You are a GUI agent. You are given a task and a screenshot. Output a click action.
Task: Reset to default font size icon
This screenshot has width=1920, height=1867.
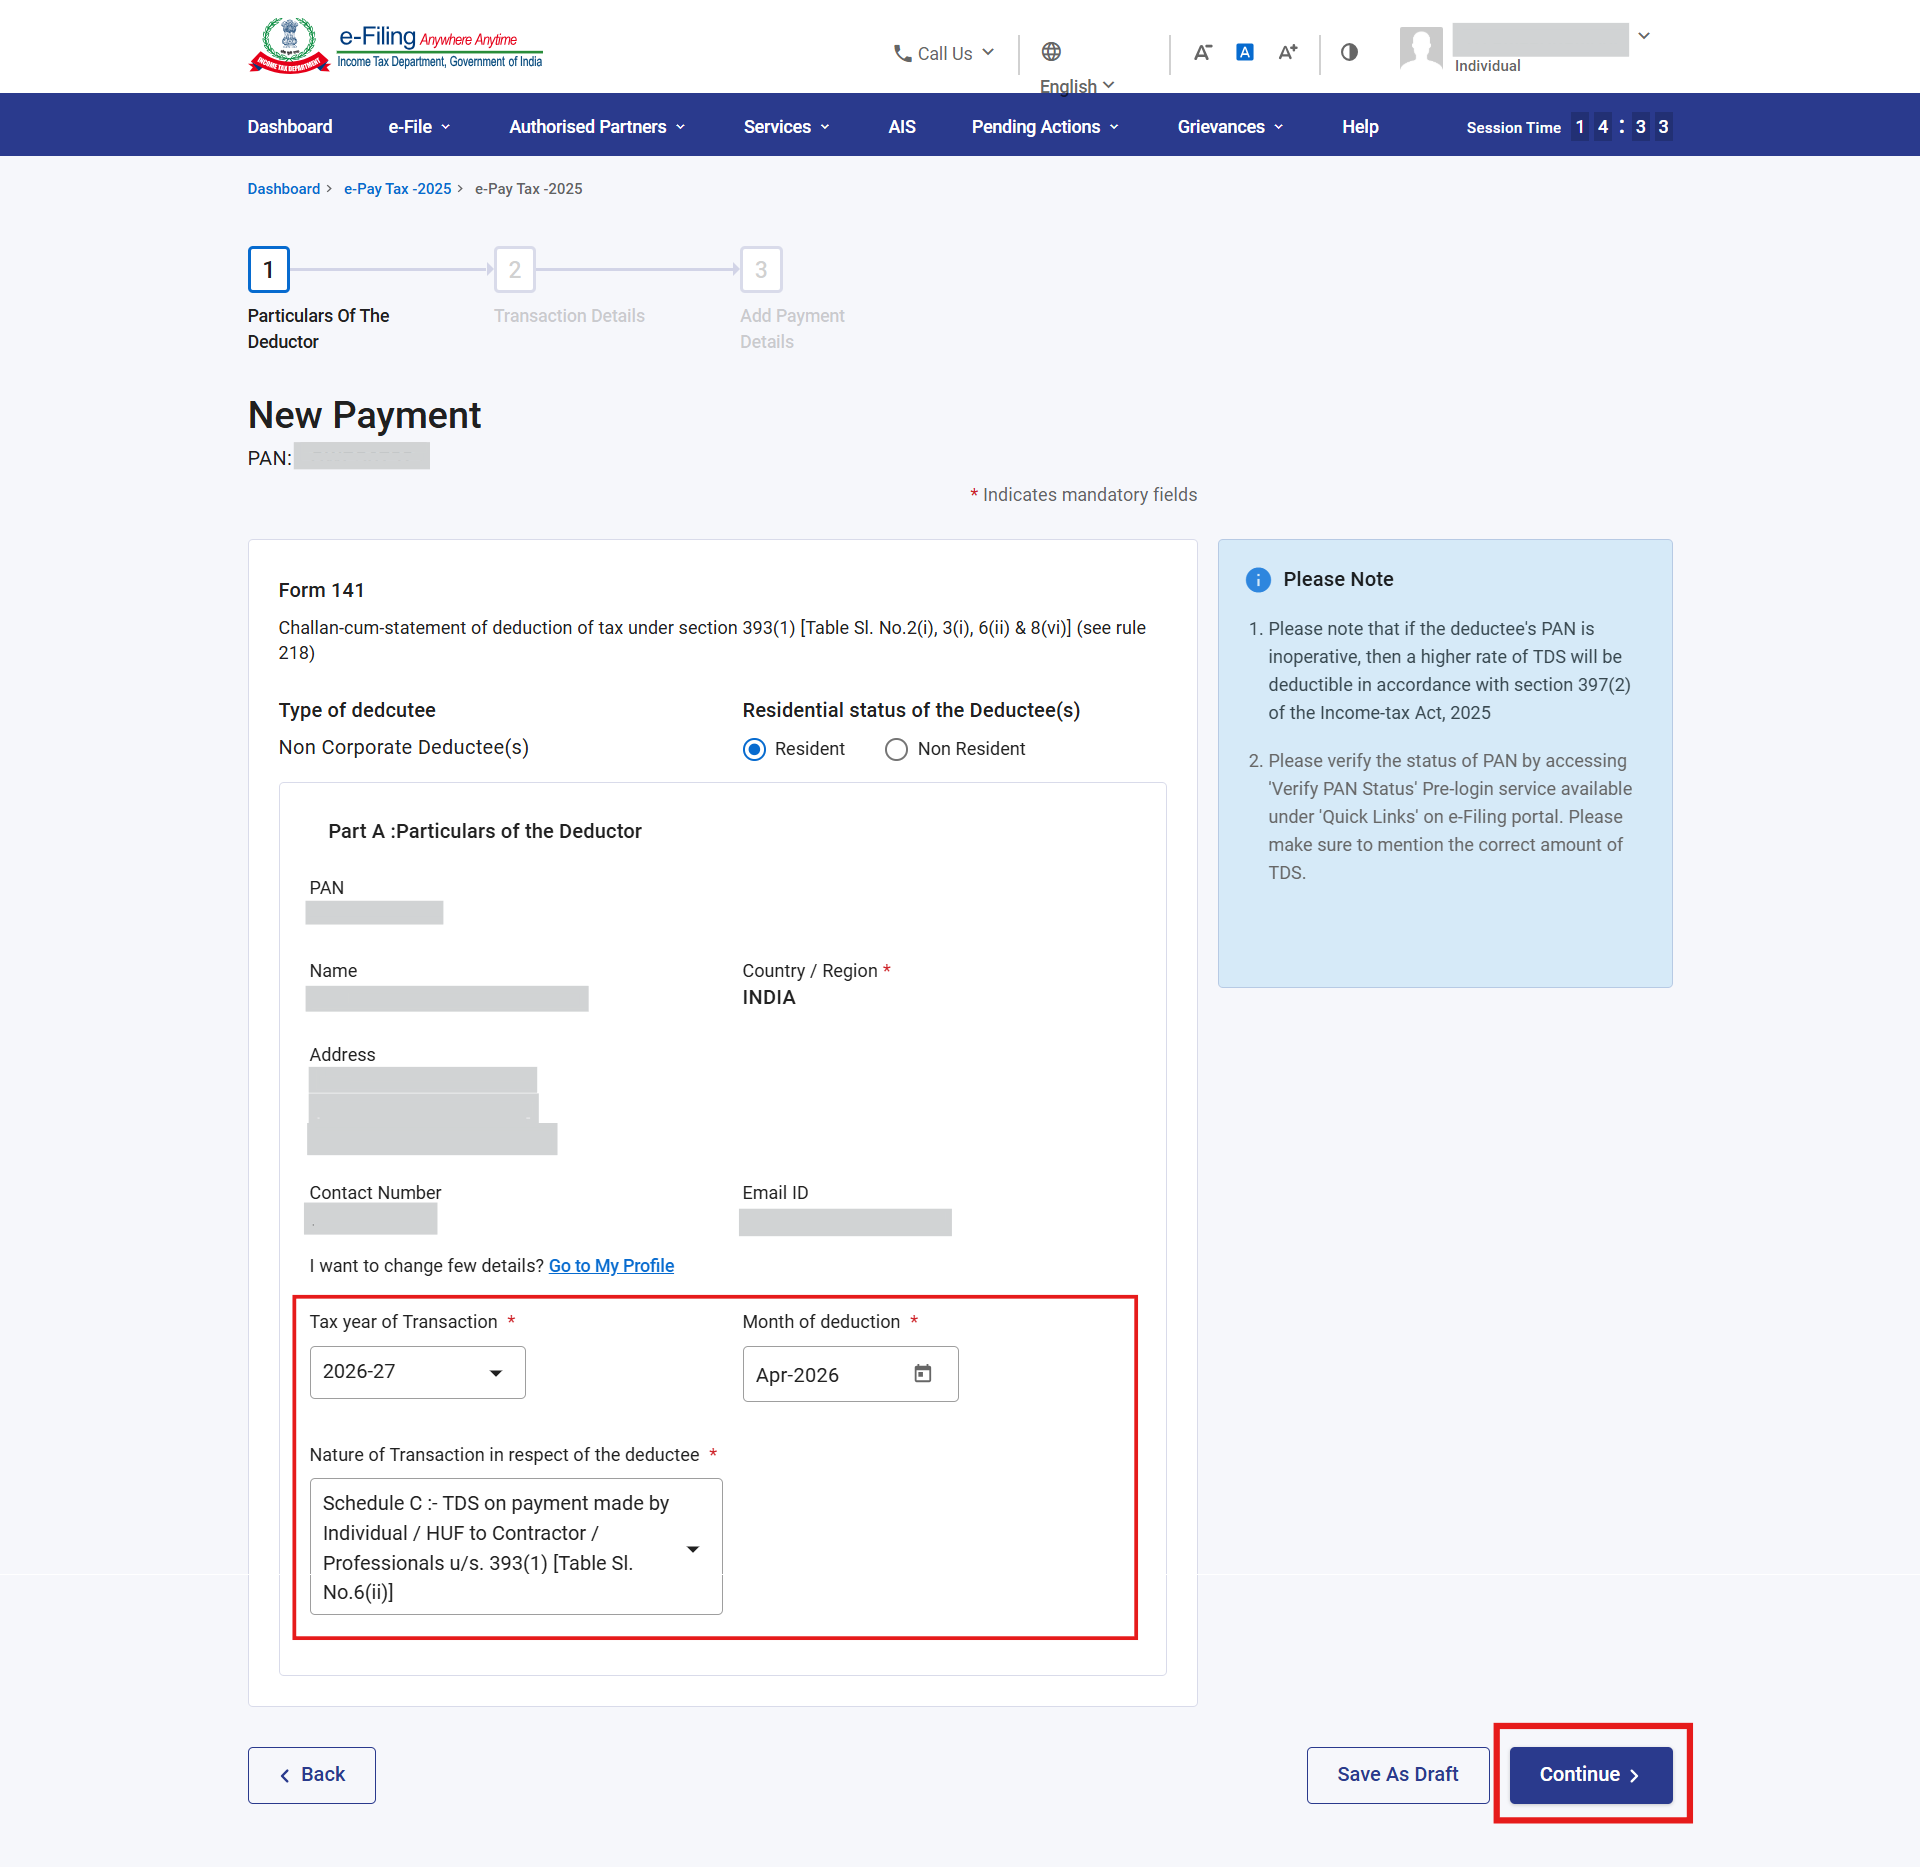pyautogui.click(x=1245, y=52)
